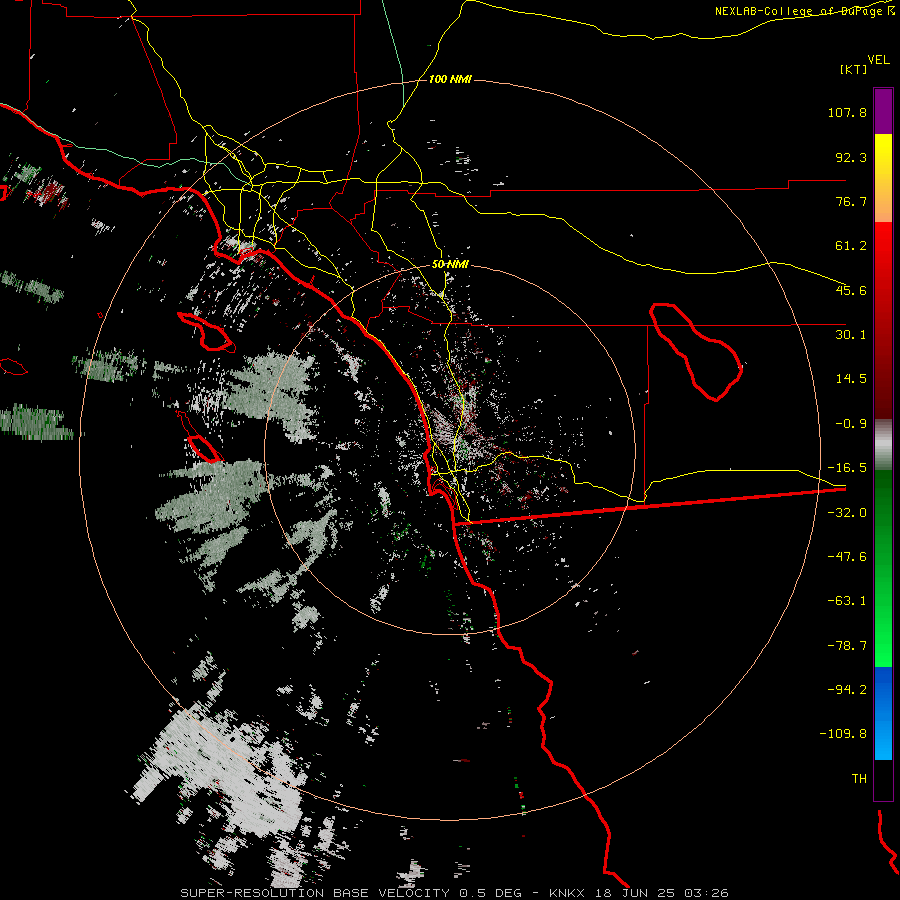Click the blue segment of the color bar
The height and width of the screenshot is (900, 900).
(x=883, y=713)
